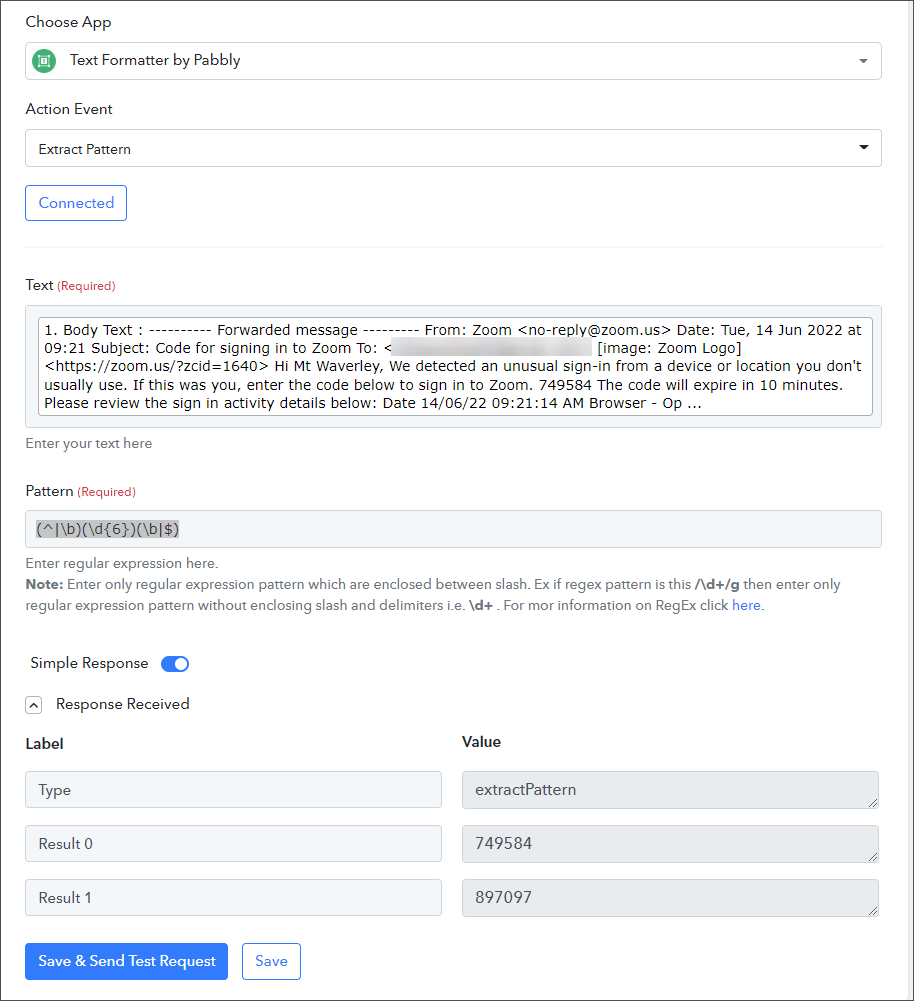914x1001 pixels.
Task: Click the extractPattern value box
Action: pyautogui.click(x=670, y=790)
